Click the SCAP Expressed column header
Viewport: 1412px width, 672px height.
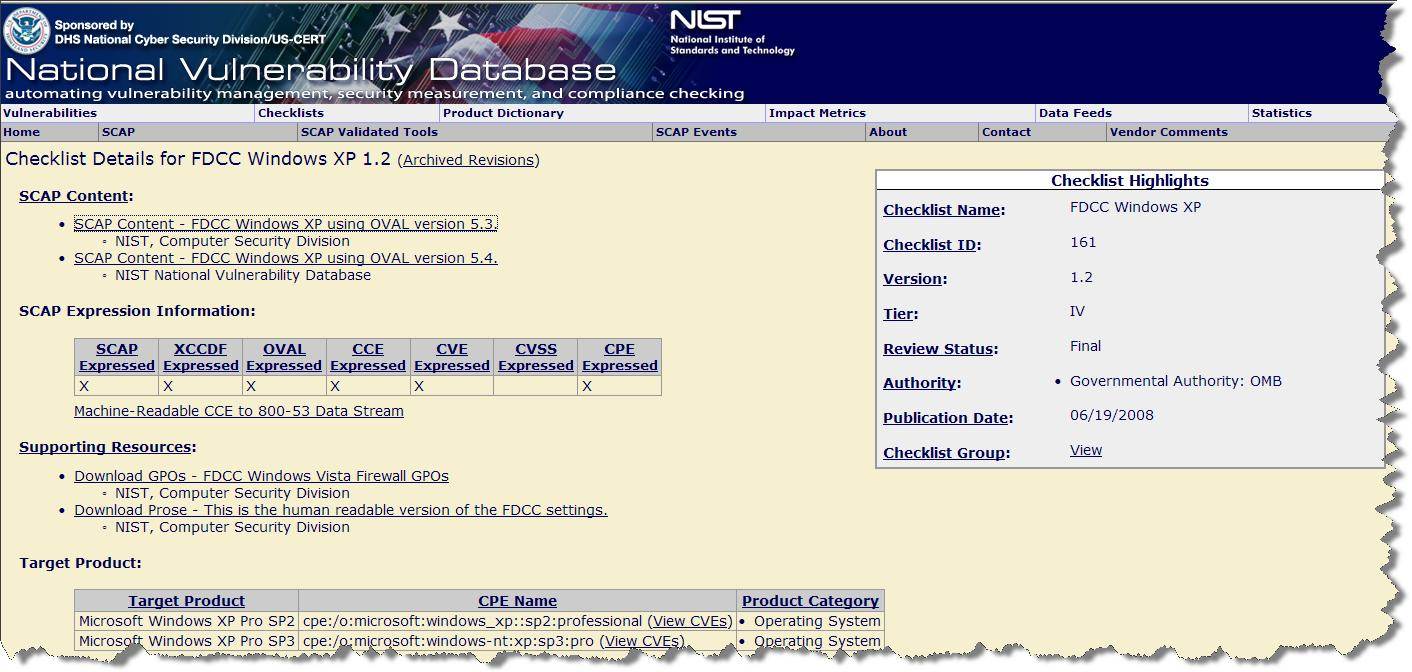[117, 357]
